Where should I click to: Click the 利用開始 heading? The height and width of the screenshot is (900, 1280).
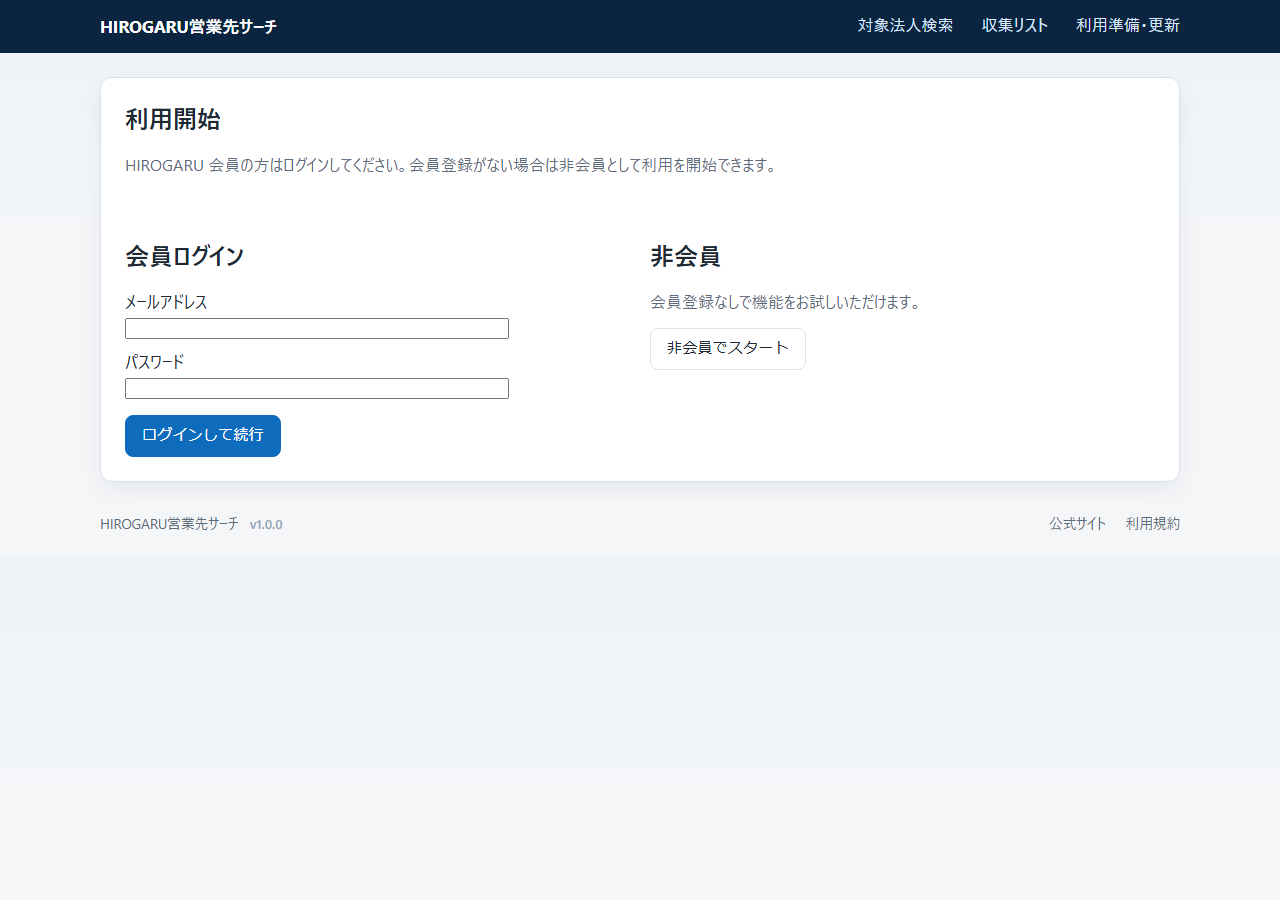click(173, 120)
